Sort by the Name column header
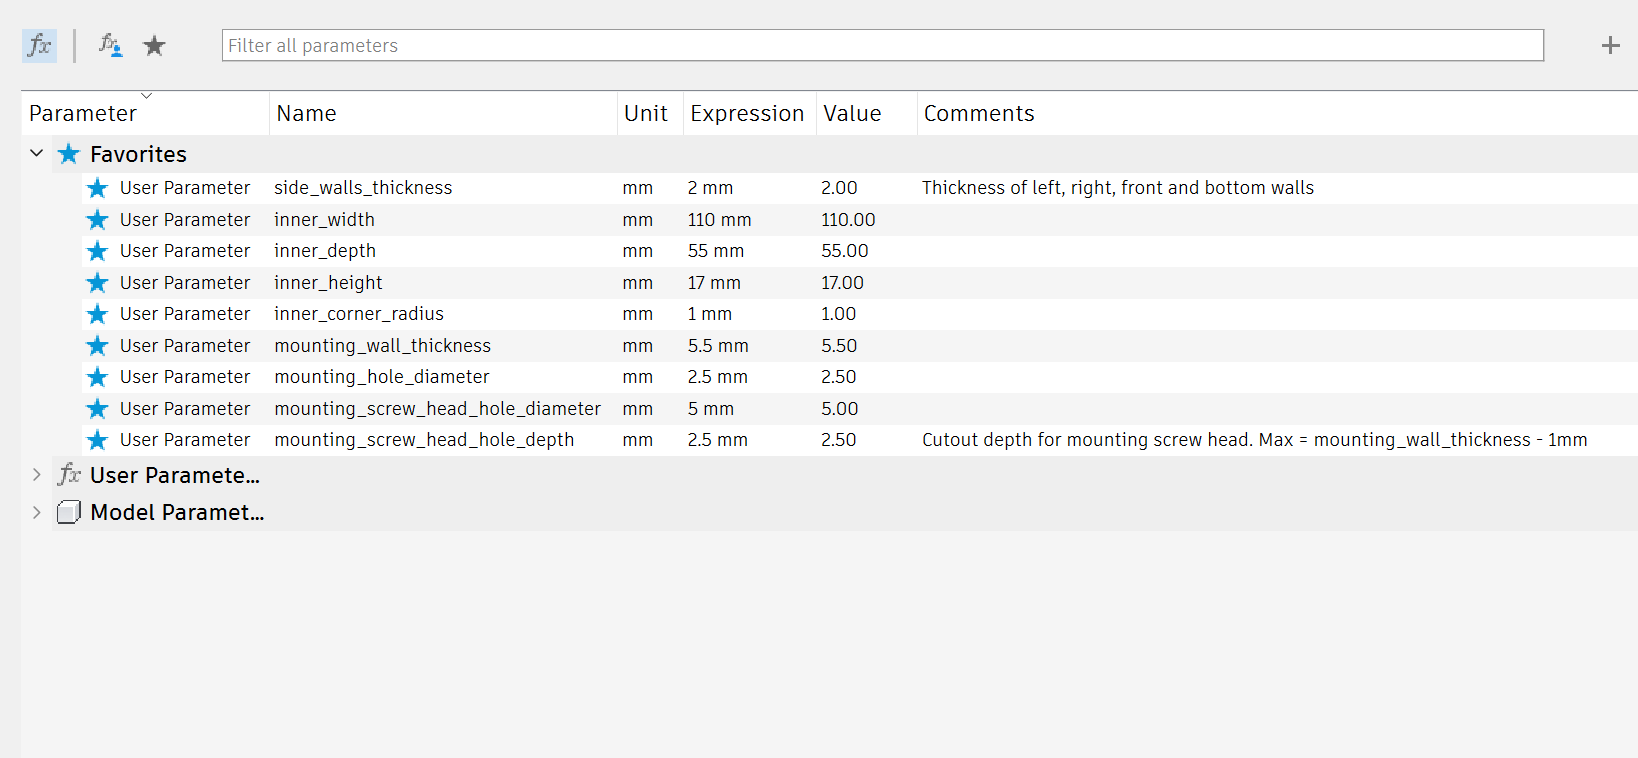1638x758 pixels. 443,113
